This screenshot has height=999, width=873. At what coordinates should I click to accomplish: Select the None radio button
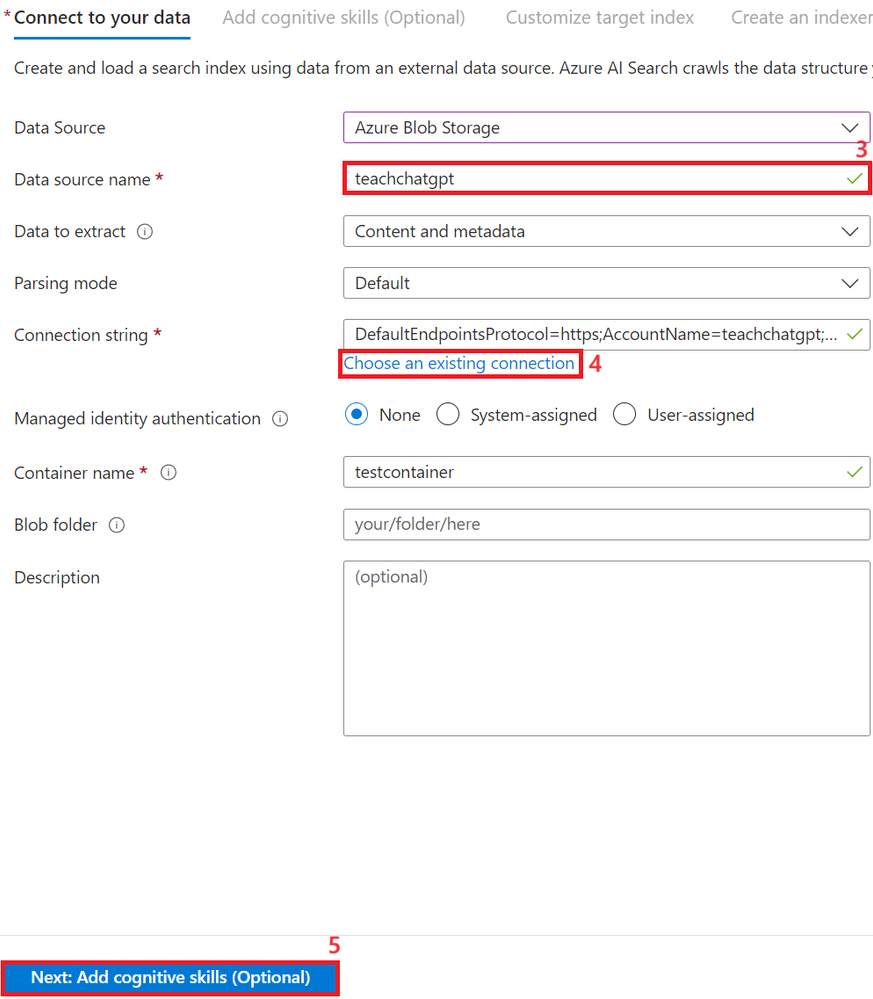[x=357, y=415]
